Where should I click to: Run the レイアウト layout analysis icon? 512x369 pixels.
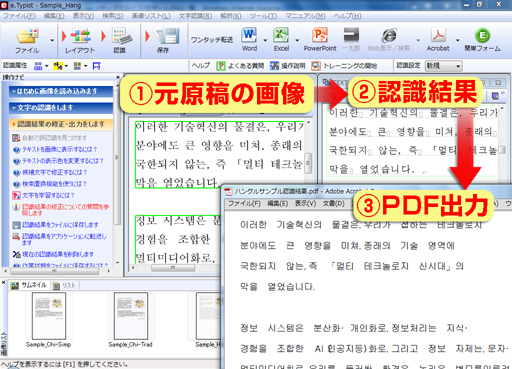(80, 36)
